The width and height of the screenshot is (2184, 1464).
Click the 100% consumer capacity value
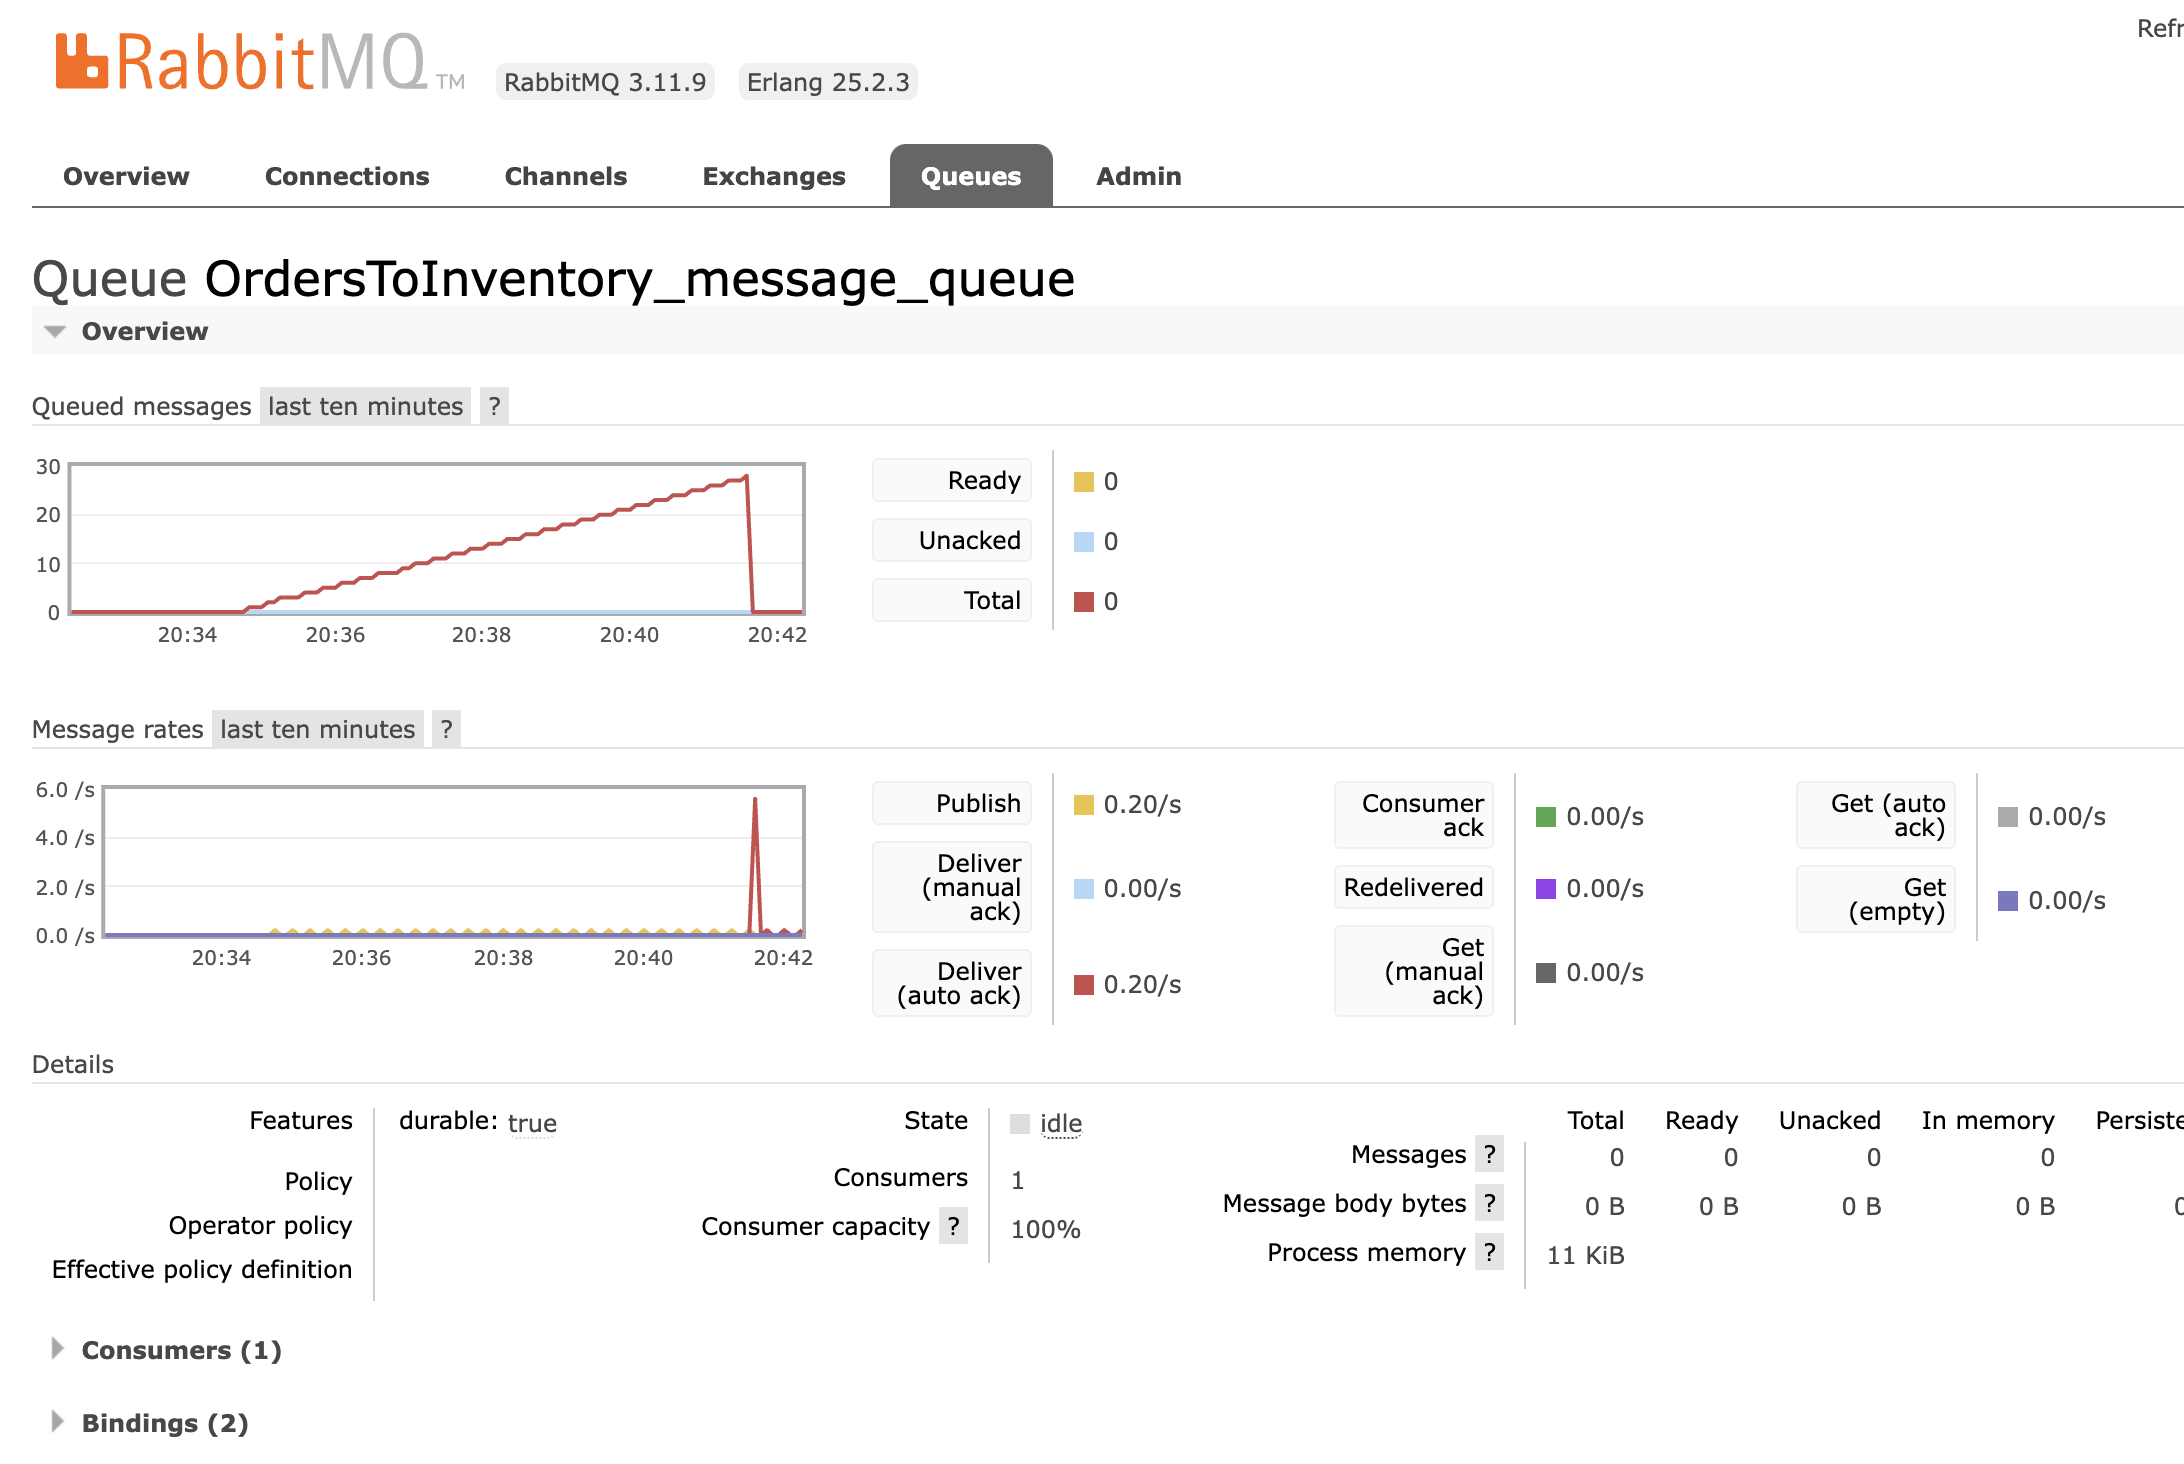[1046, 1229]
